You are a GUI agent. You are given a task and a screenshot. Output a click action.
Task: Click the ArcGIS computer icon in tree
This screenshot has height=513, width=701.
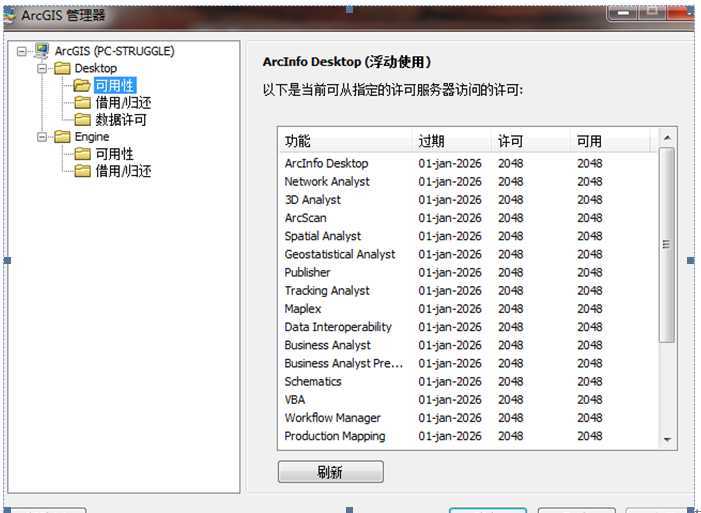pyautogui.click(x=42, y=51)
